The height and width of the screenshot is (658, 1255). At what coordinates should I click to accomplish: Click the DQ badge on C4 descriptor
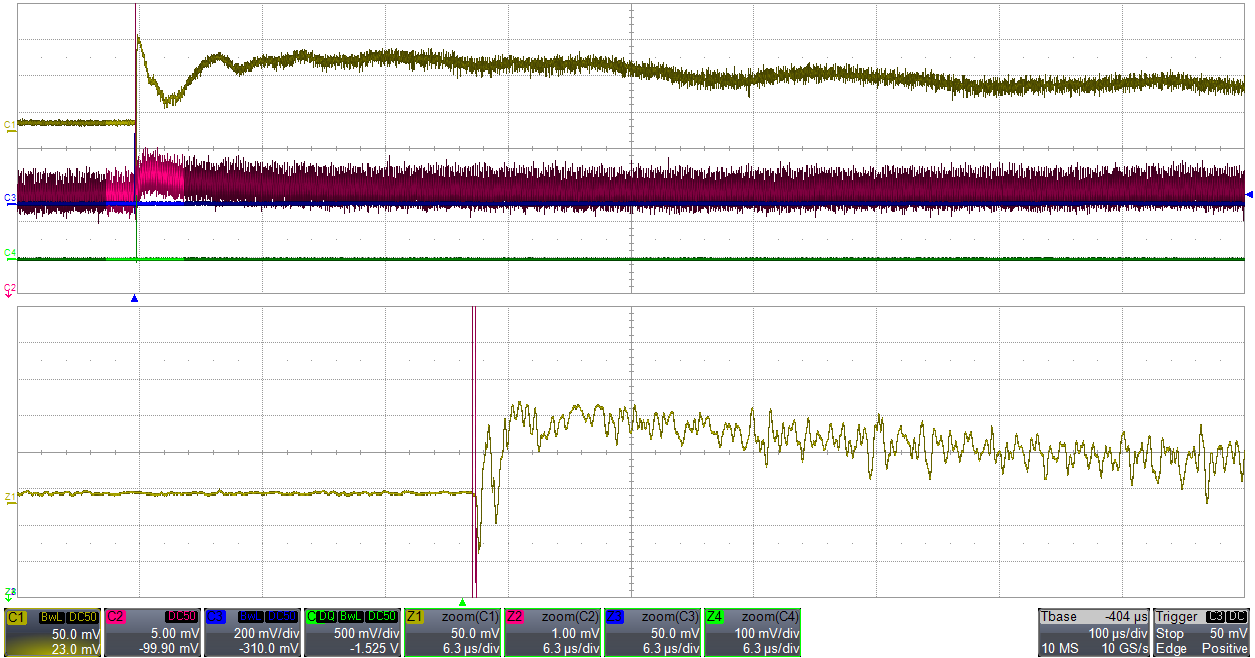[x=326, y=617]
